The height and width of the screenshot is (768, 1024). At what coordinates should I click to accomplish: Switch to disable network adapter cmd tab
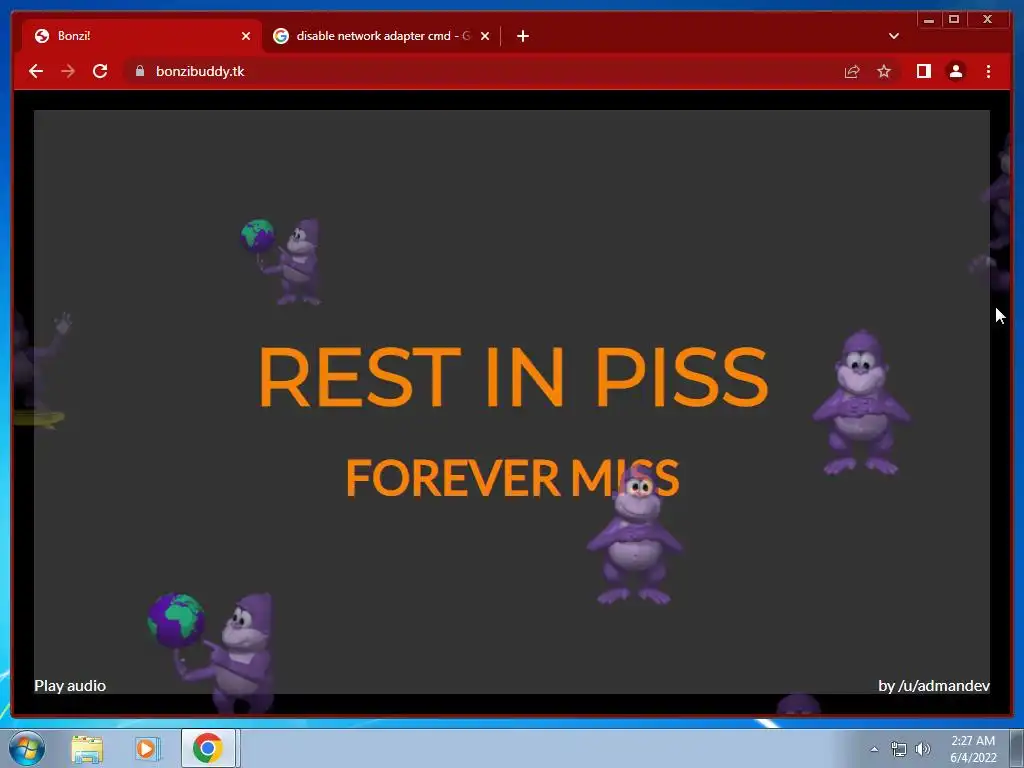[382, 36]
